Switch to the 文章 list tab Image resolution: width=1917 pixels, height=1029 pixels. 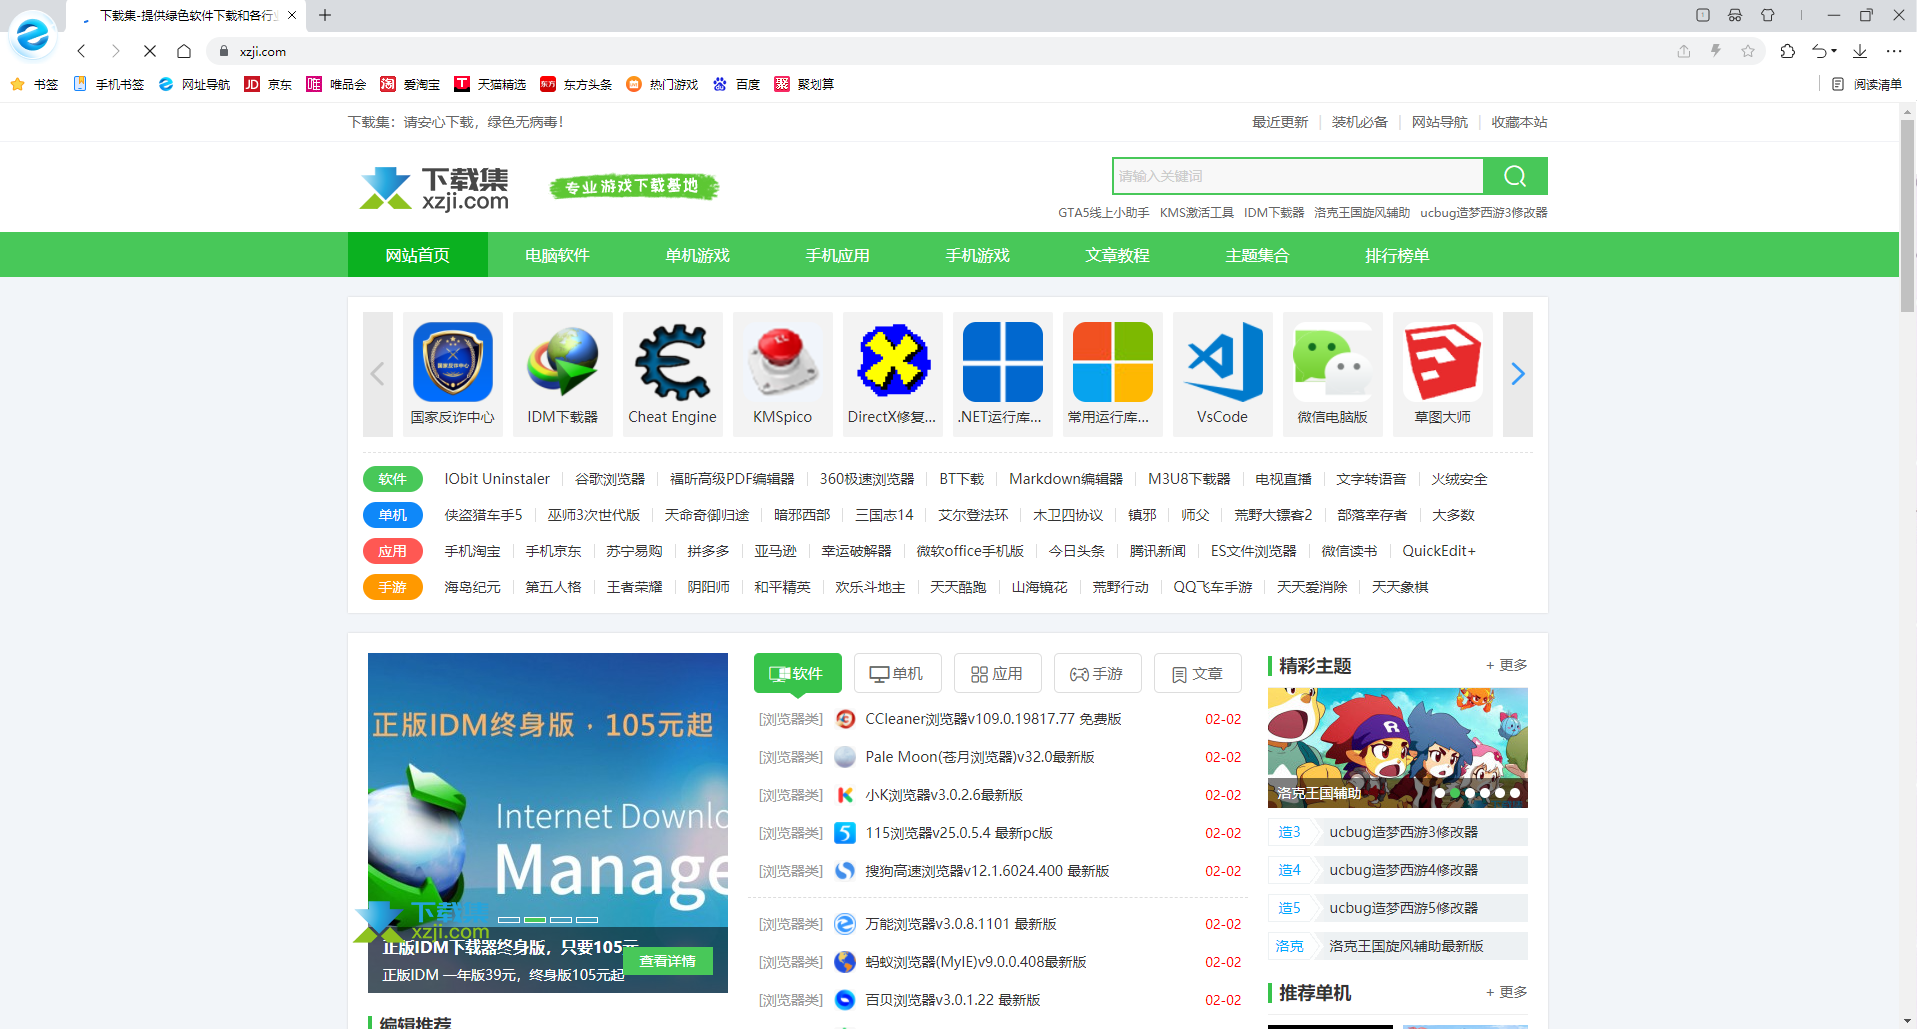point(1198,673)
